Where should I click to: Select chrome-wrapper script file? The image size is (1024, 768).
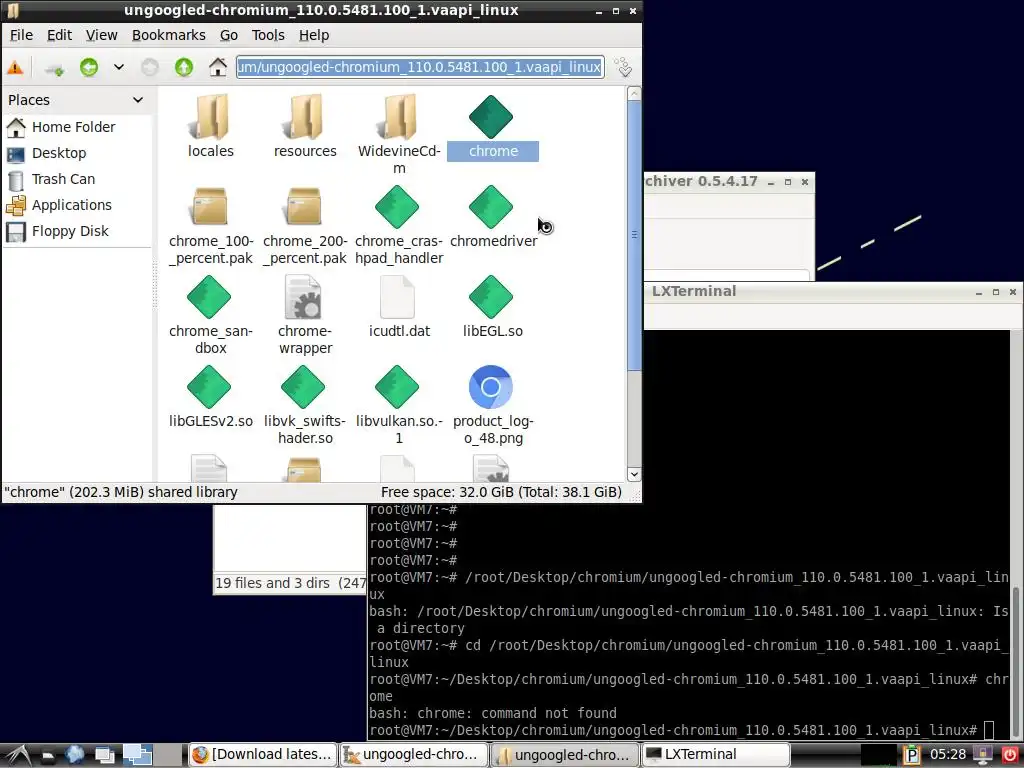305,315
